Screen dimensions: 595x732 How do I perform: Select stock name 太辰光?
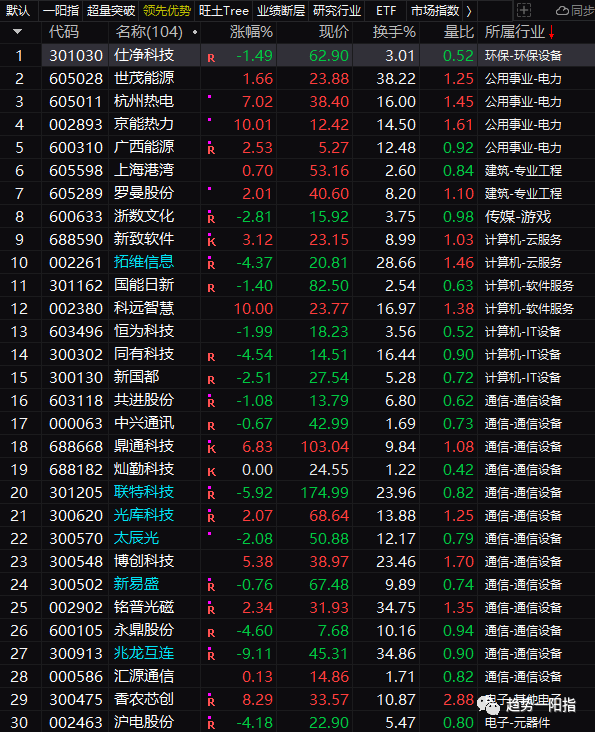pos(136,538)
